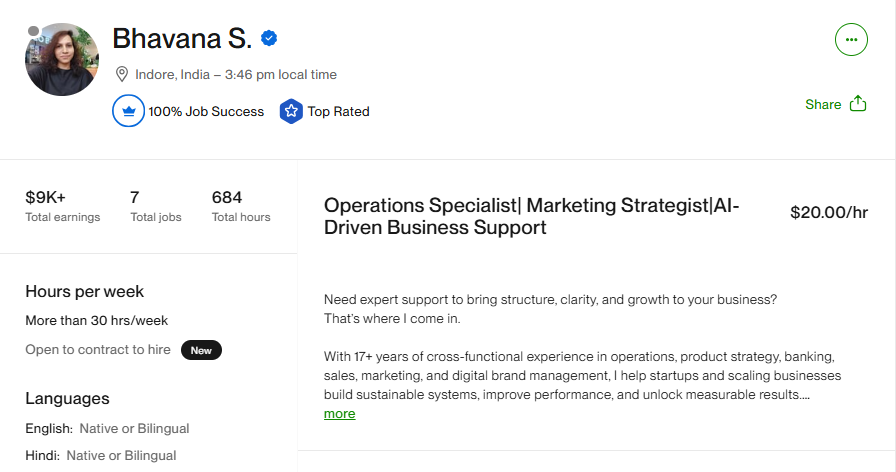This screenshot has width=896, height=472.
Task: Click the 100% Job Success label
Action: tap(206, 112)
